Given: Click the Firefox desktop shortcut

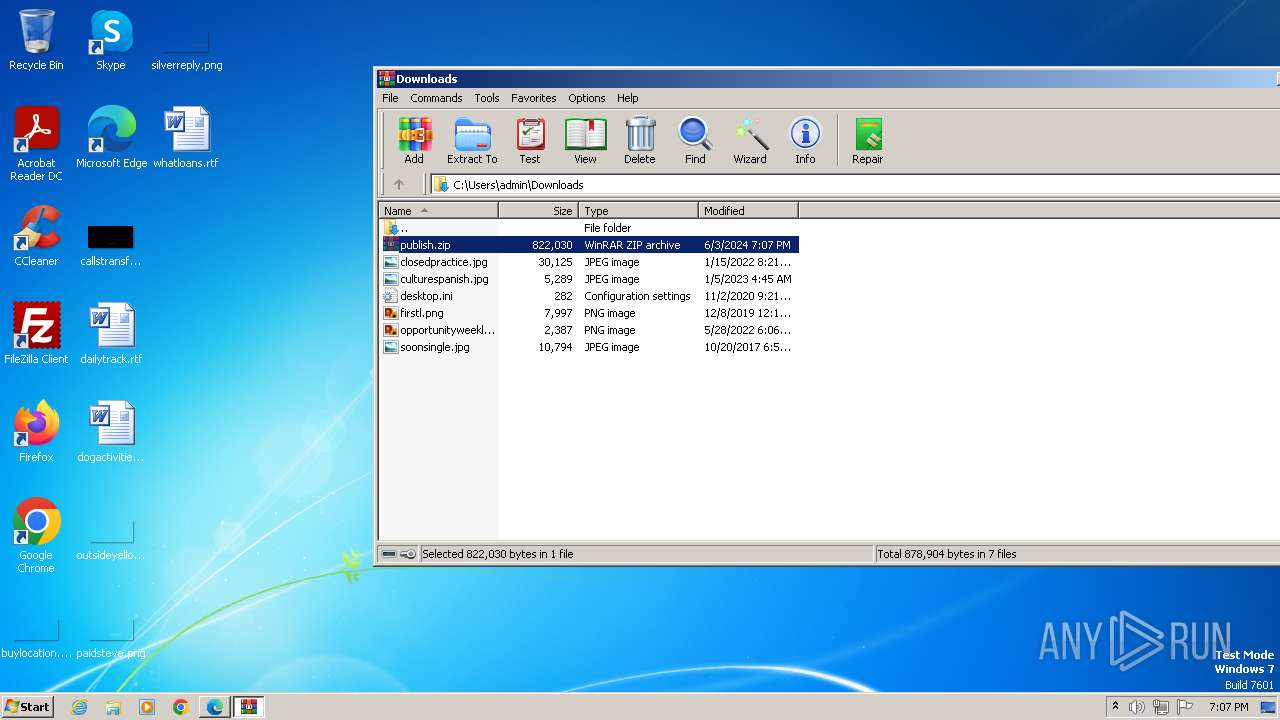Looking at the screenshot, I should pyautogui.click(x=36, y=431).
